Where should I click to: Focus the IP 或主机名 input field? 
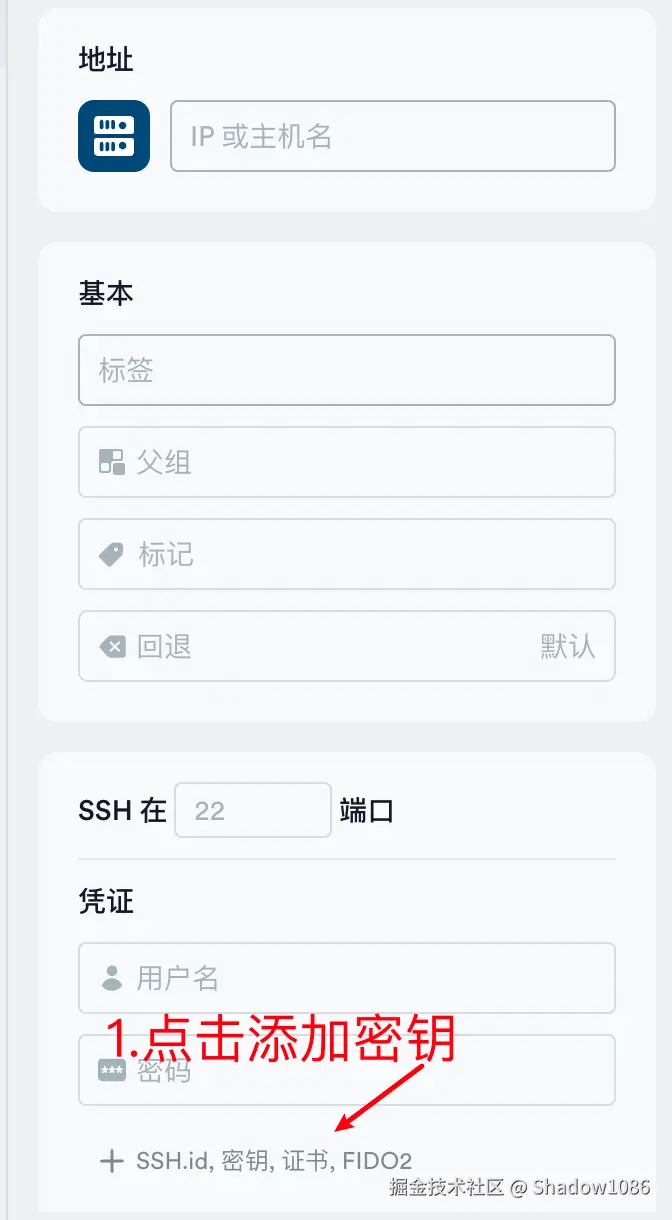click(390, 136)
